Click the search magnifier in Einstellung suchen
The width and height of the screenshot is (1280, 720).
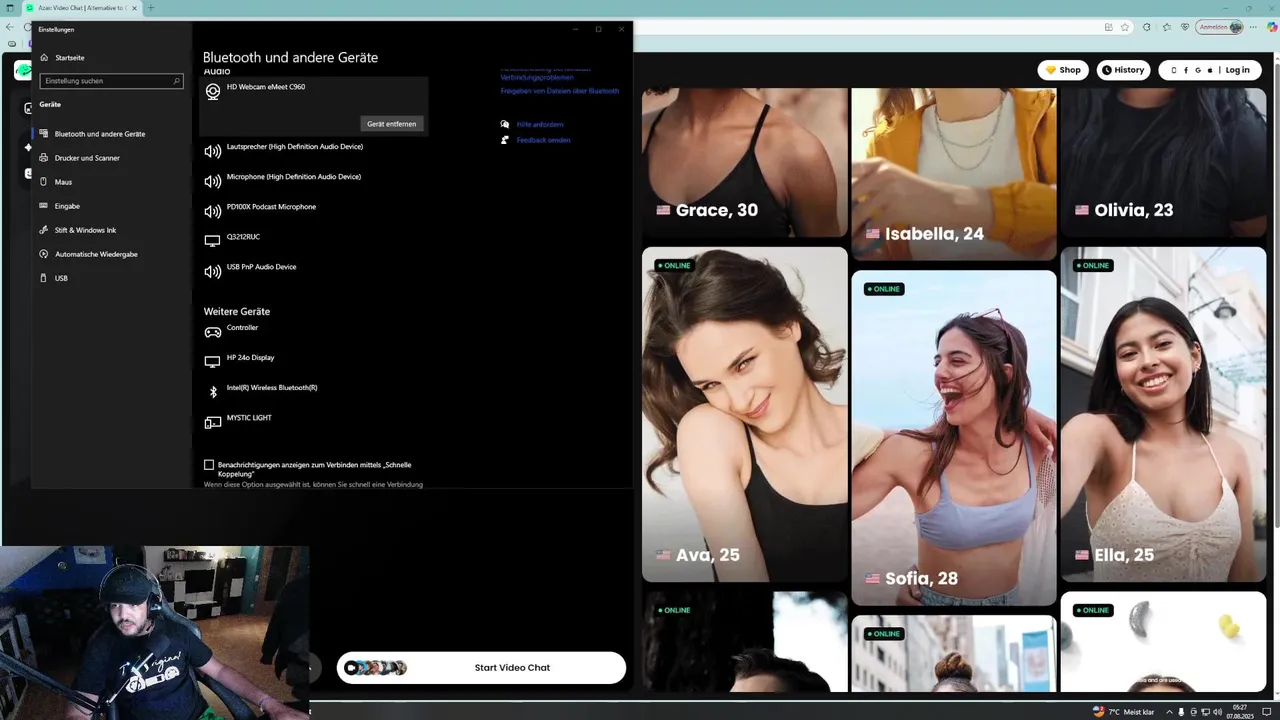click(x=177, y=81)
